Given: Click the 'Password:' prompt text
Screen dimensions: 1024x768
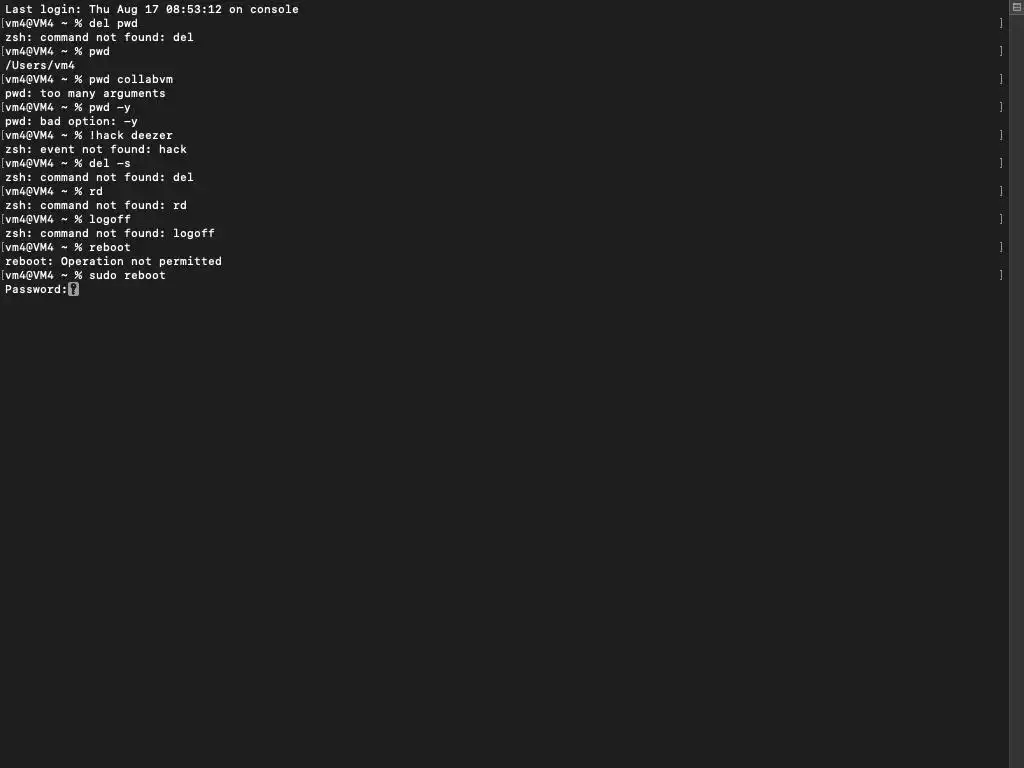Looking at the screenshot, I should 36,289.
